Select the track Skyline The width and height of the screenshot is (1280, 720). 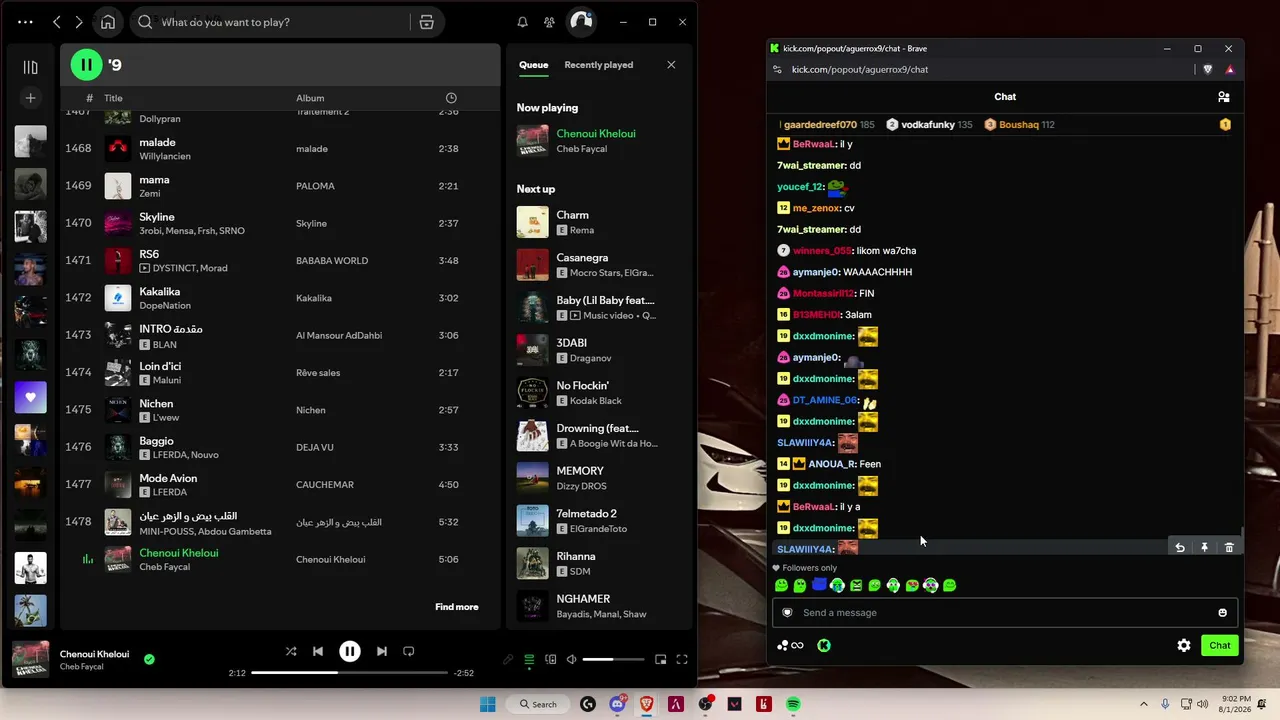pos(280,223)
